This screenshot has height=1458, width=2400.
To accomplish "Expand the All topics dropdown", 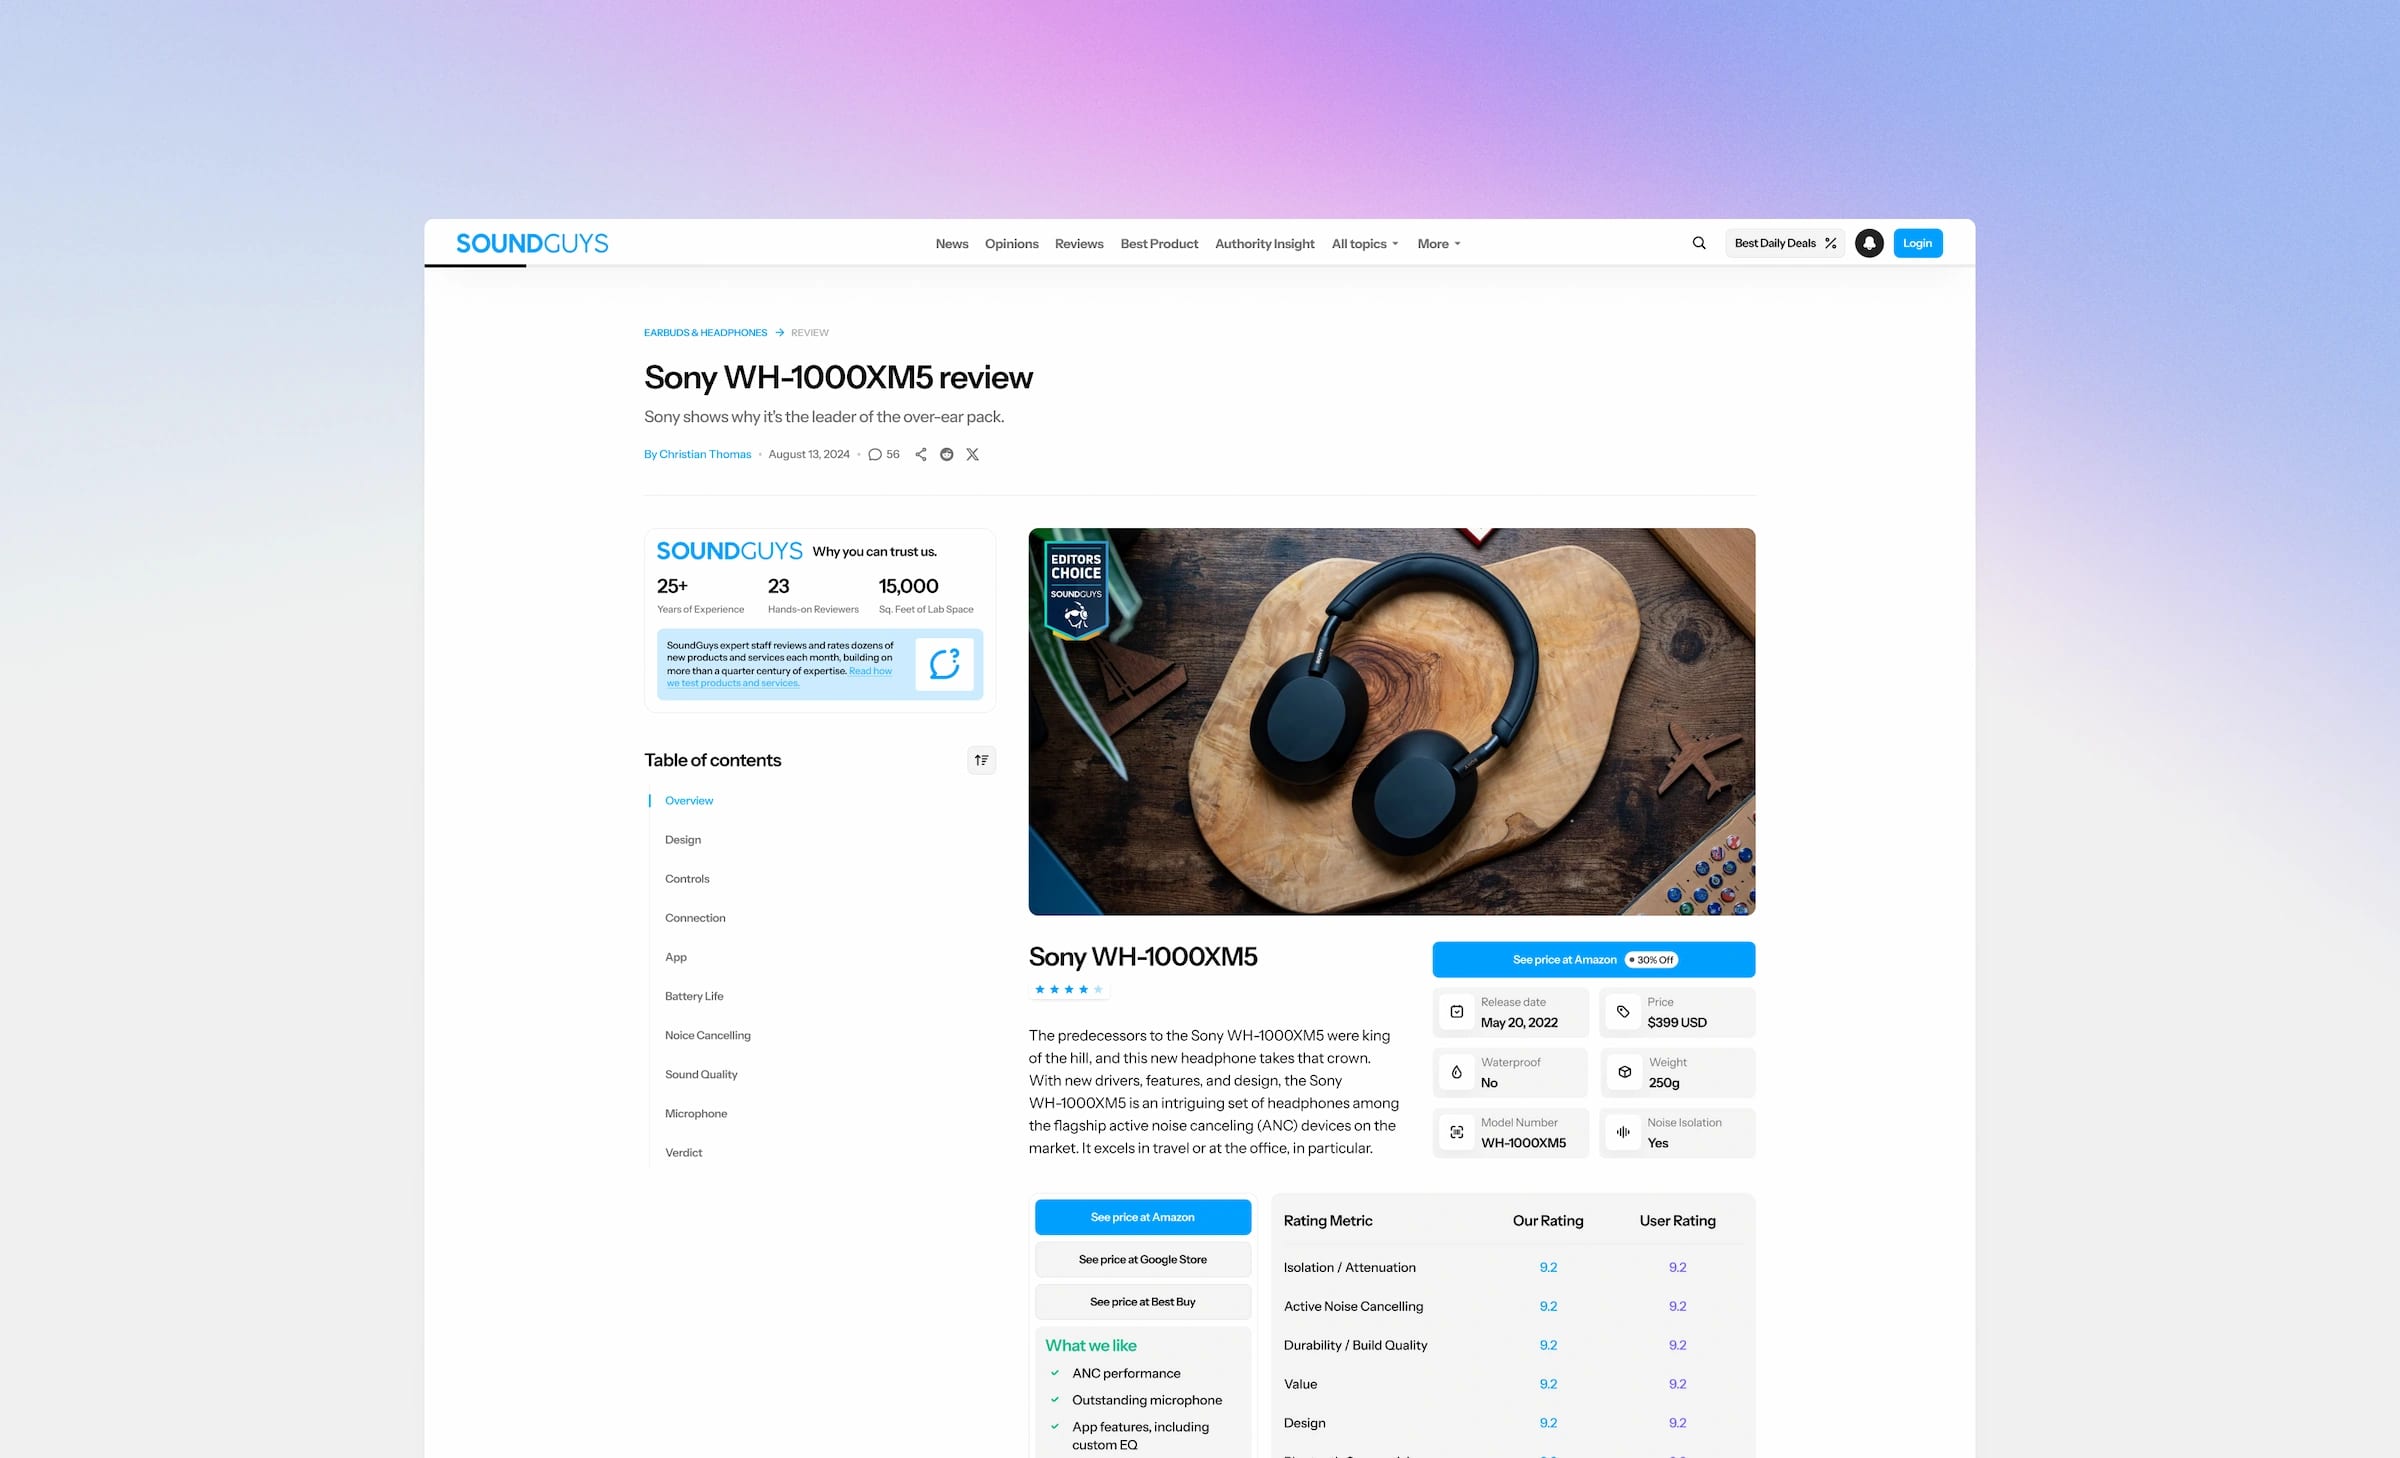I will coord(1365,244).
